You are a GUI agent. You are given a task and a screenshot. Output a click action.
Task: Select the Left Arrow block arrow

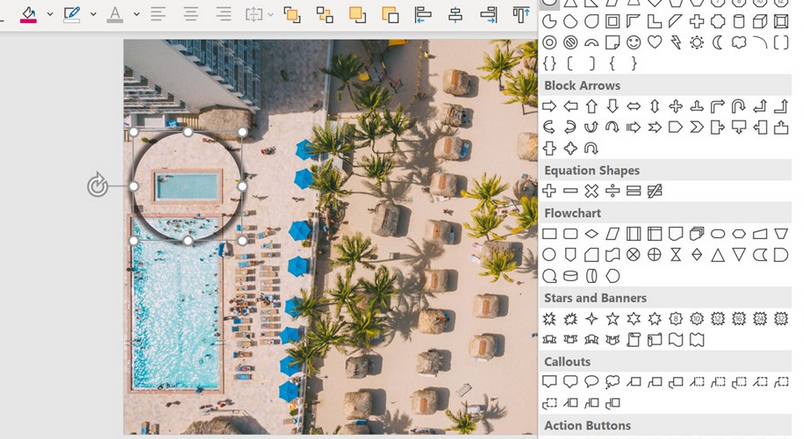tap(570, 107)
